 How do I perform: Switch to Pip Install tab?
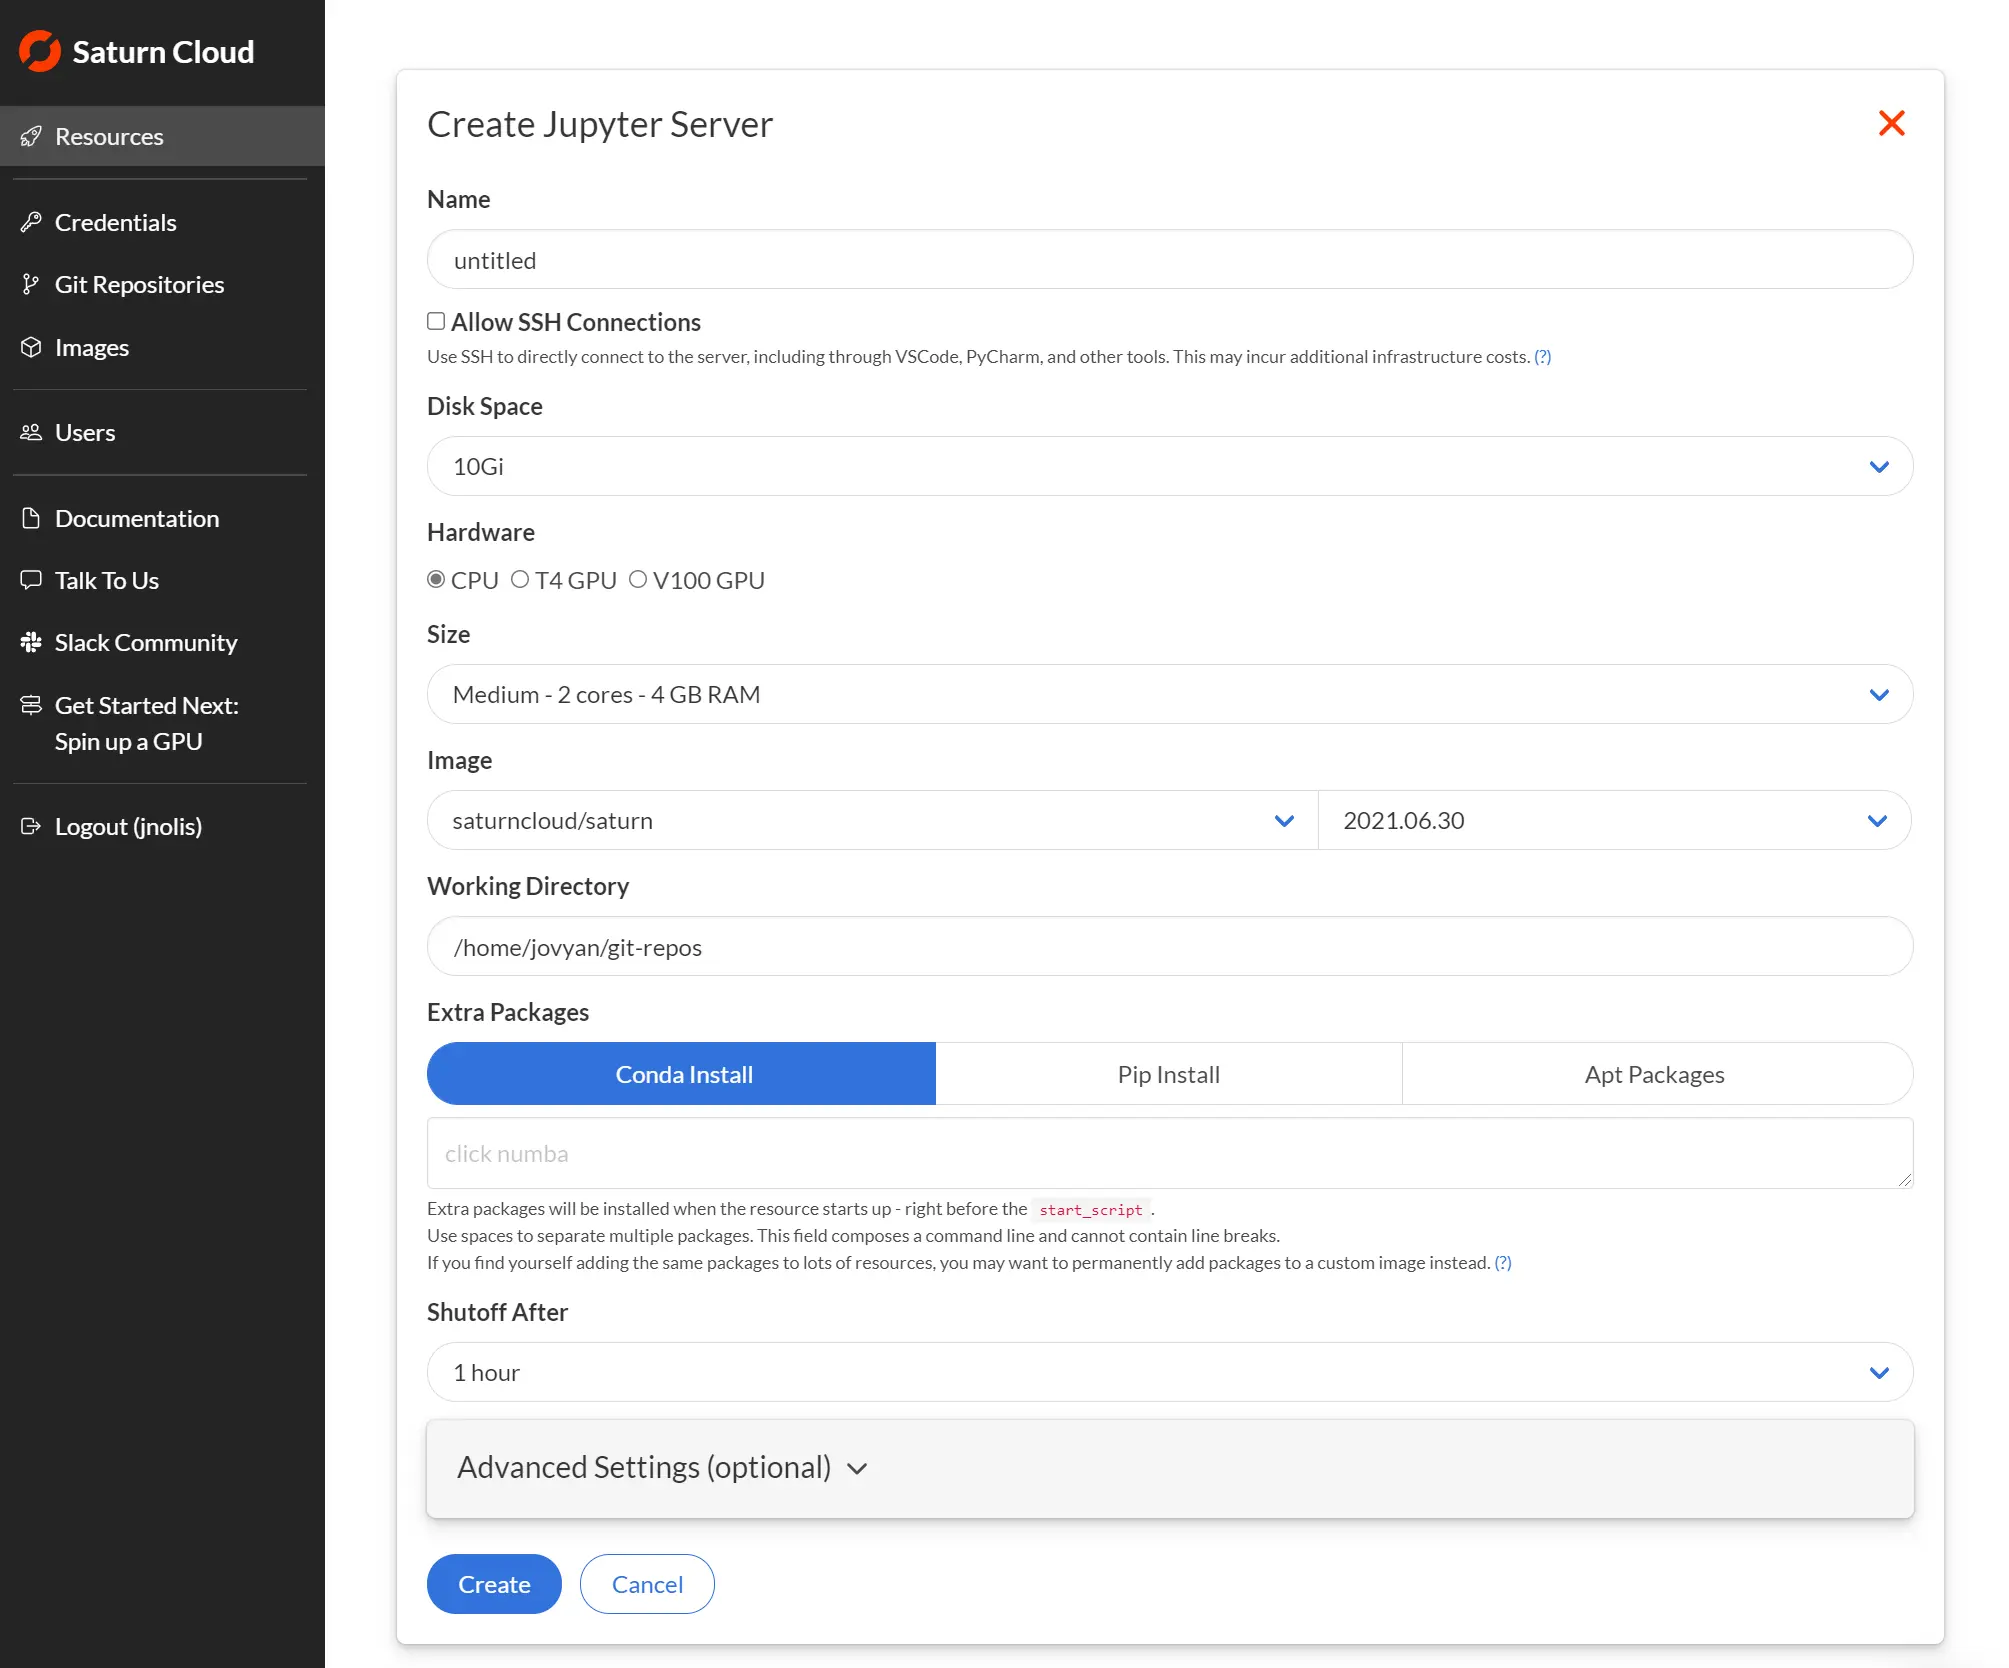pos(1168,1073)
